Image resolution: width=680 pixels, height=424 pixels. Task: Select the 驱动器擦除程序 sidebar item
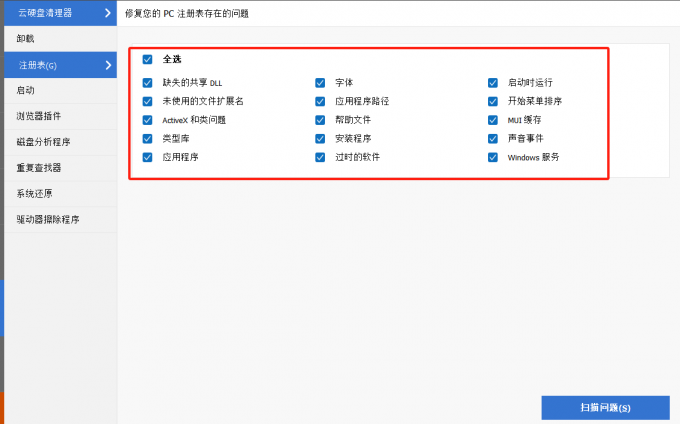click(x=60, y=219)
